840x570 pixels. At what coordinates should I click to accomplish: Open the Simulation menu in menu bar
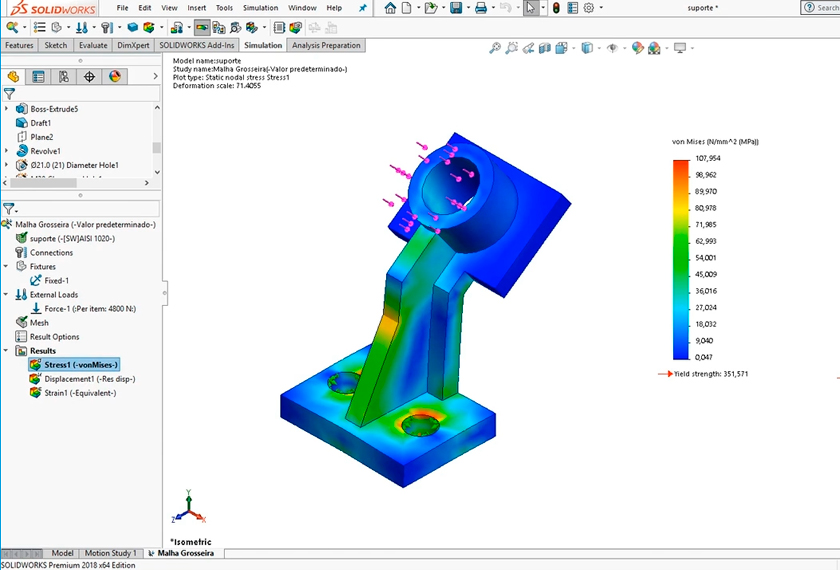click(x=260, y=8)
